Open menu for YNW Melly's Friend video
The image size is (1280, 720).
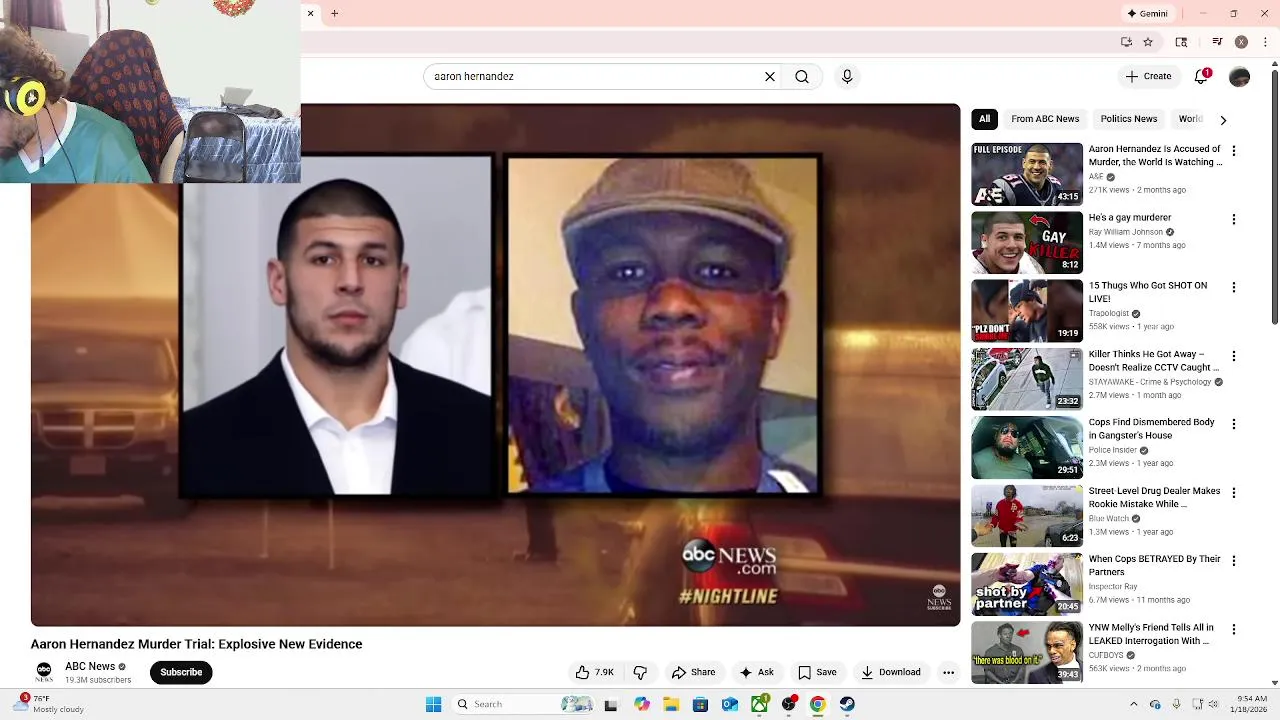pos(1234,630)
